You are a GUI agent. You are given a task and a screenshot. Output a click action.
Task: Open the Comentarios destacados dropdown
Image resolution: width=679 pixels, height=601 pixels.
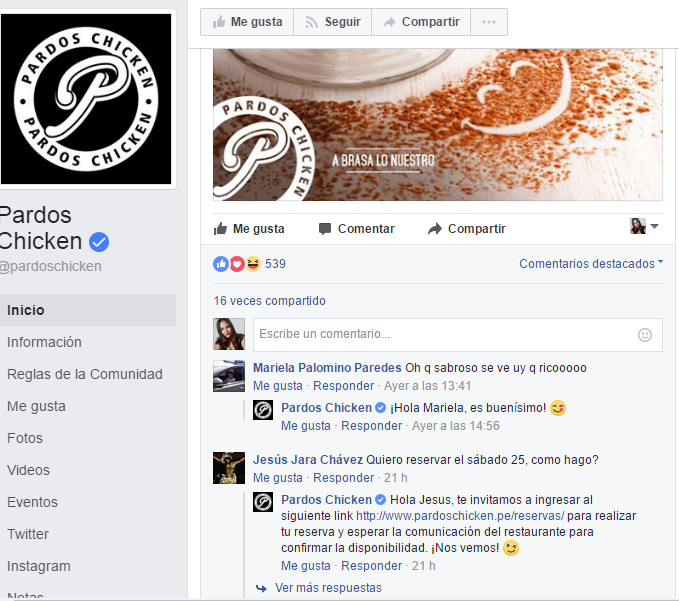591,264
